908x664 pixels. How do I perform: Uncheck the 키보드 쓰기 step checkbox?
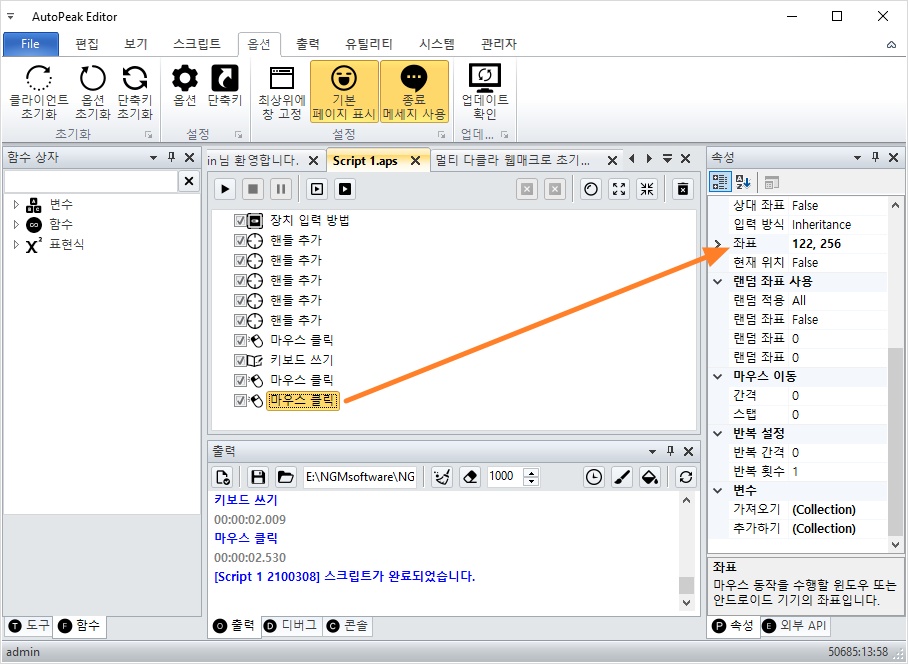240,360
